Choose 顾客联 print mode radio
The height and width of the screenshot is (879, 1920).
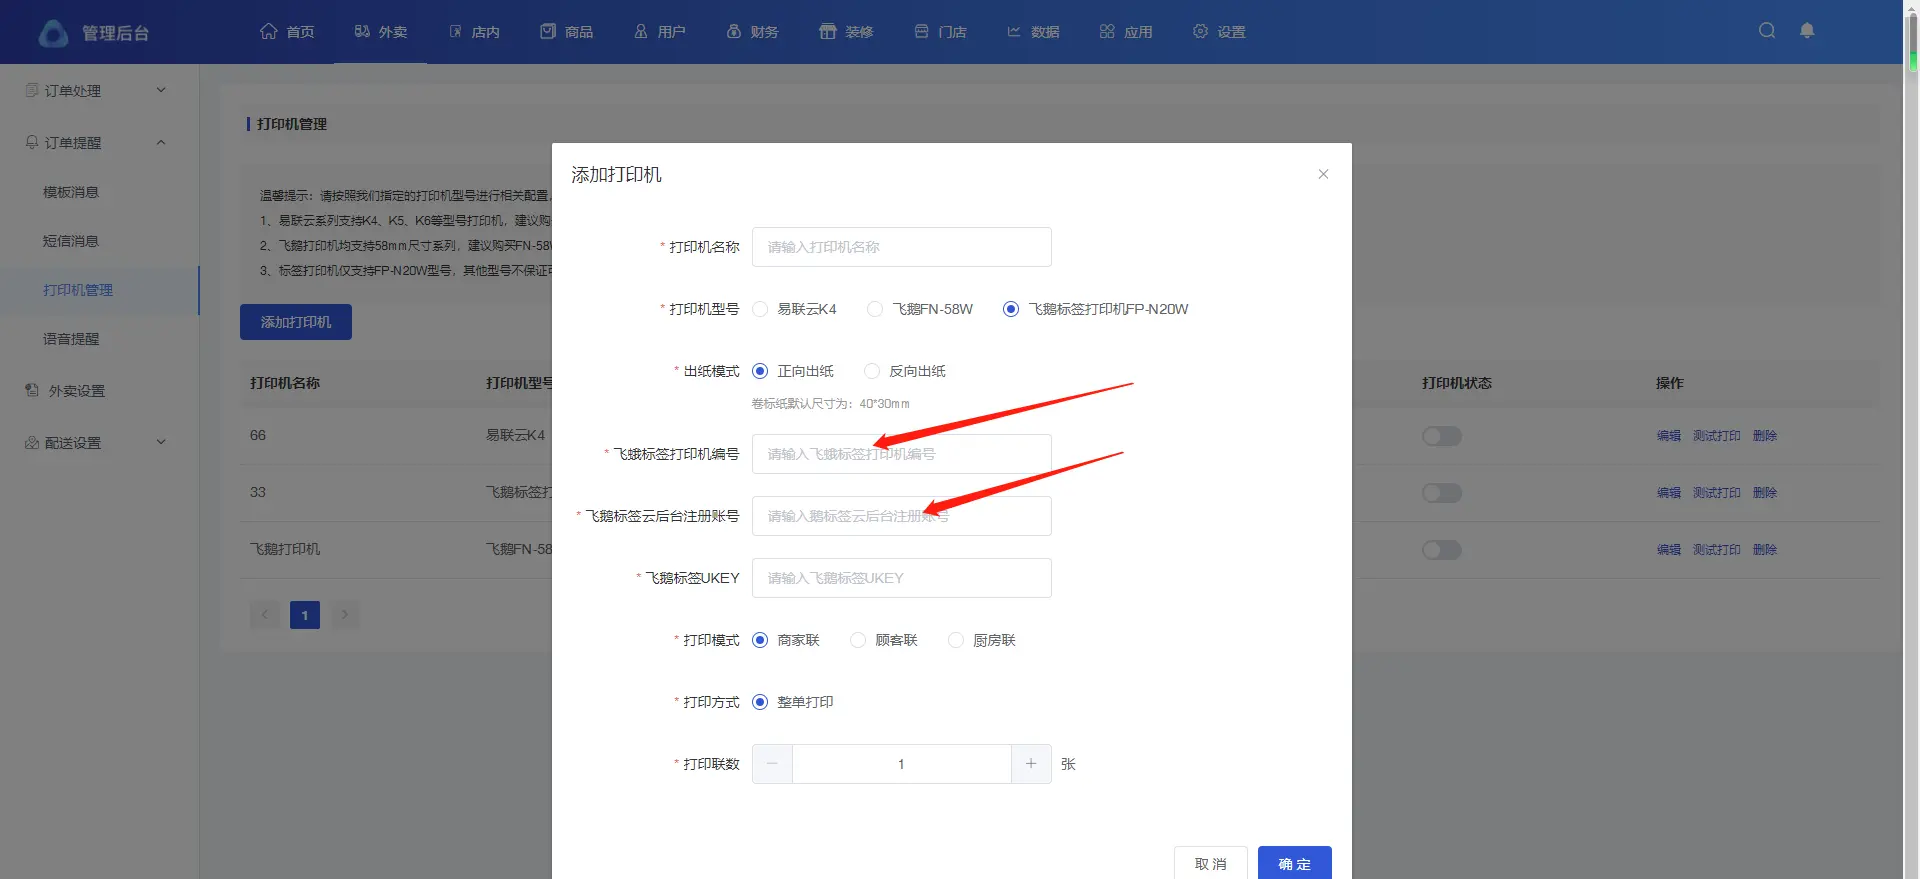[x=858, y=640]
